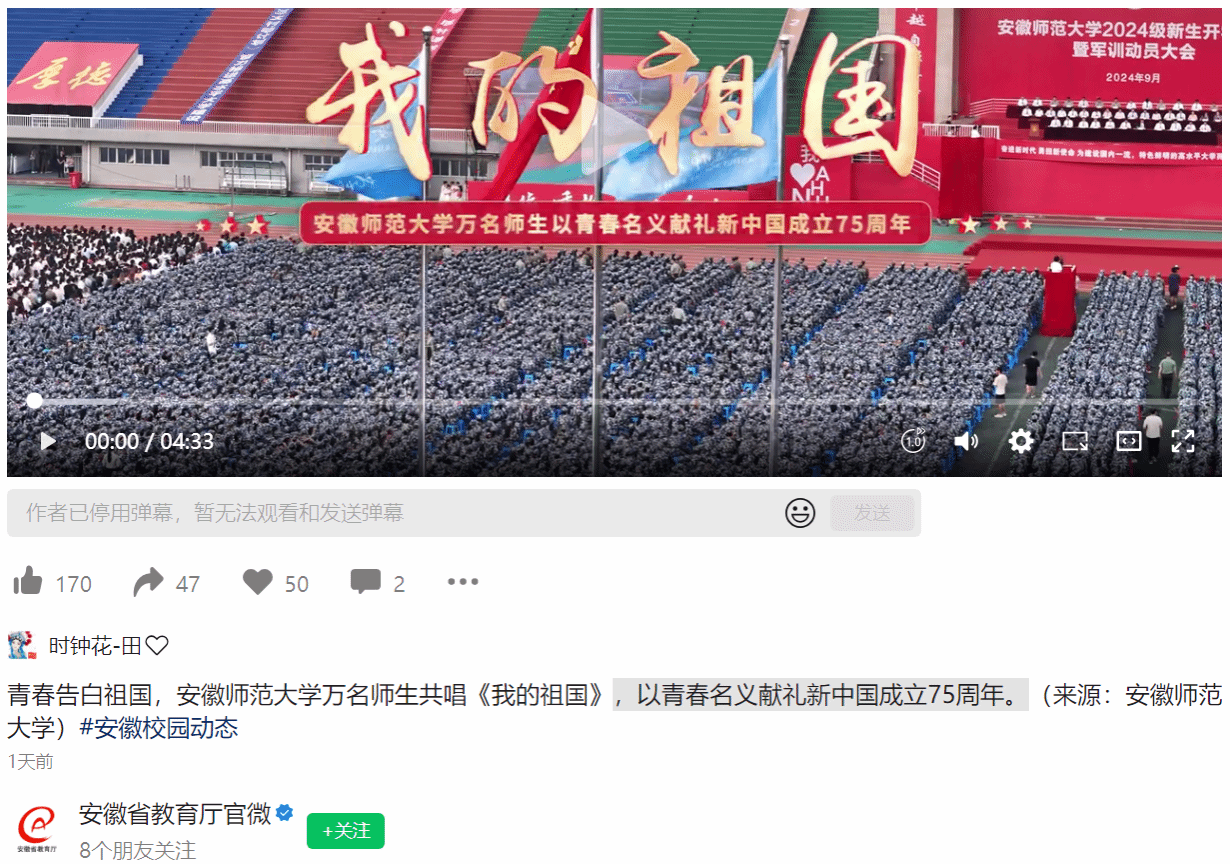The width and height of the screenshot is (1230, 864).
Task: Favorite the video with heart icon
Action: [258, 582]
